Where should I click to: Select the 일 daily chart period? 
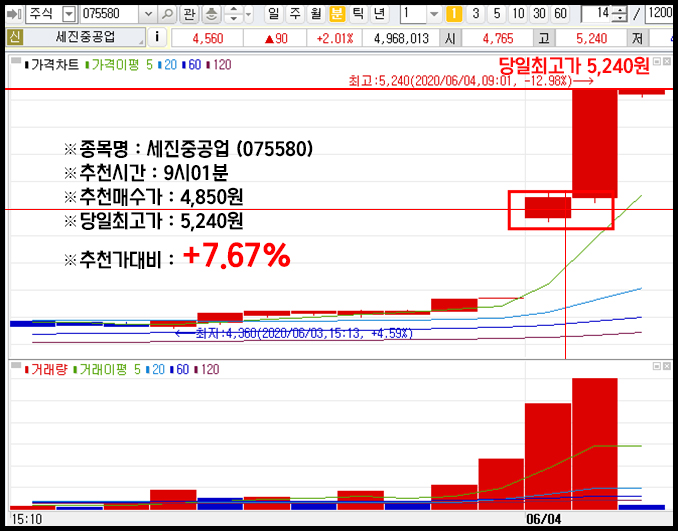[x=273, y=14]
